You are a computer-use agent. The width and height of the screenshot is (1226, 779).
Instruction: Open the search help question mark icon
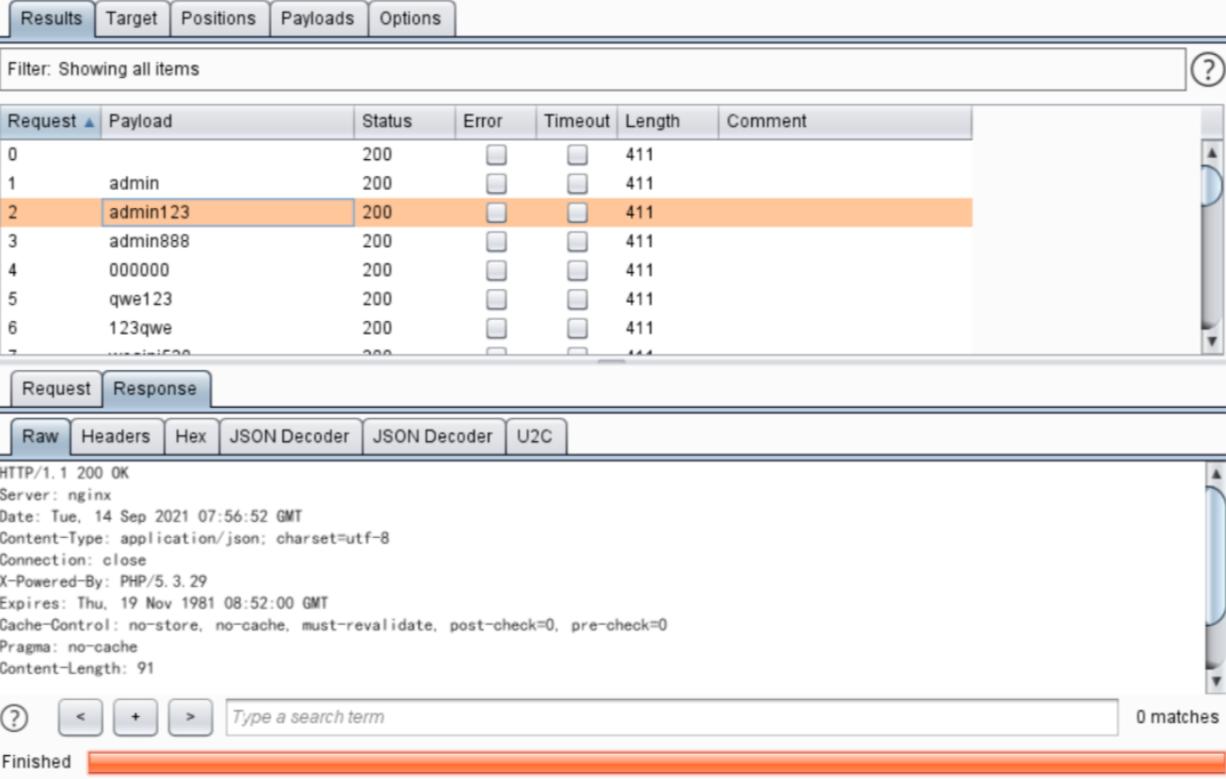[14, 717]
